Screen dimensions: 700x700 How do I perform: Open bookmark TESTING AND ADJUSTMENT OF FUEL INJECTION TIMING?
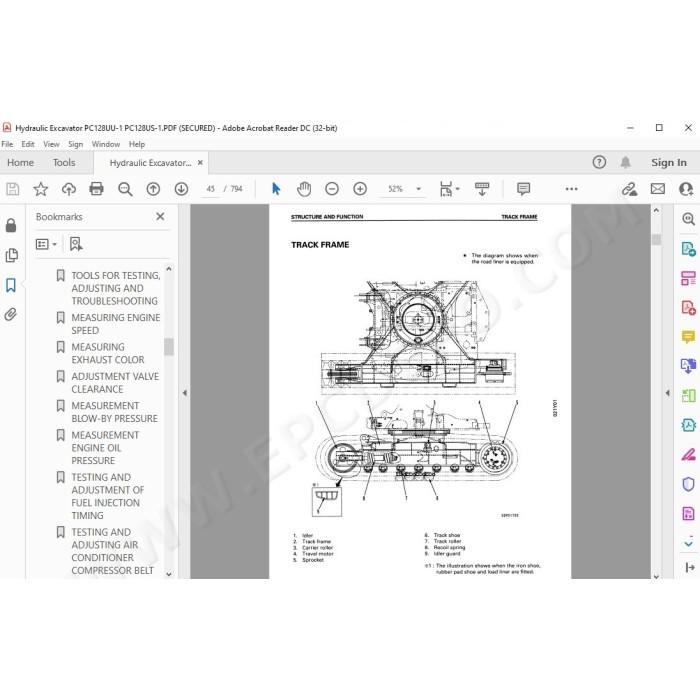coord(108,496)
